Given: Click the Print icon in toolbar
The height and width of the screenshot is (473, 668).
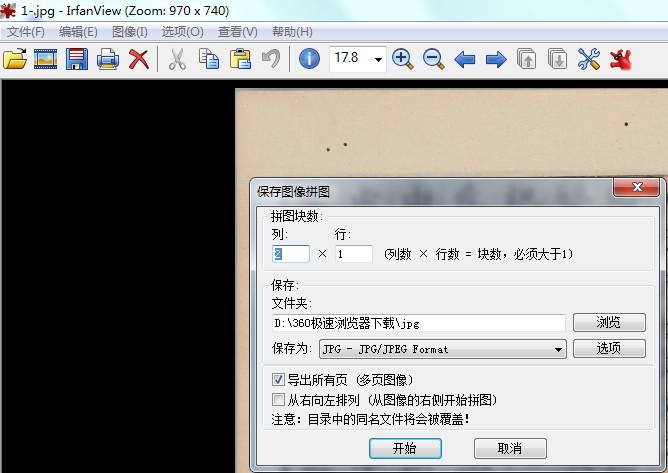Looking at the screenshot, I should (108, 59).
